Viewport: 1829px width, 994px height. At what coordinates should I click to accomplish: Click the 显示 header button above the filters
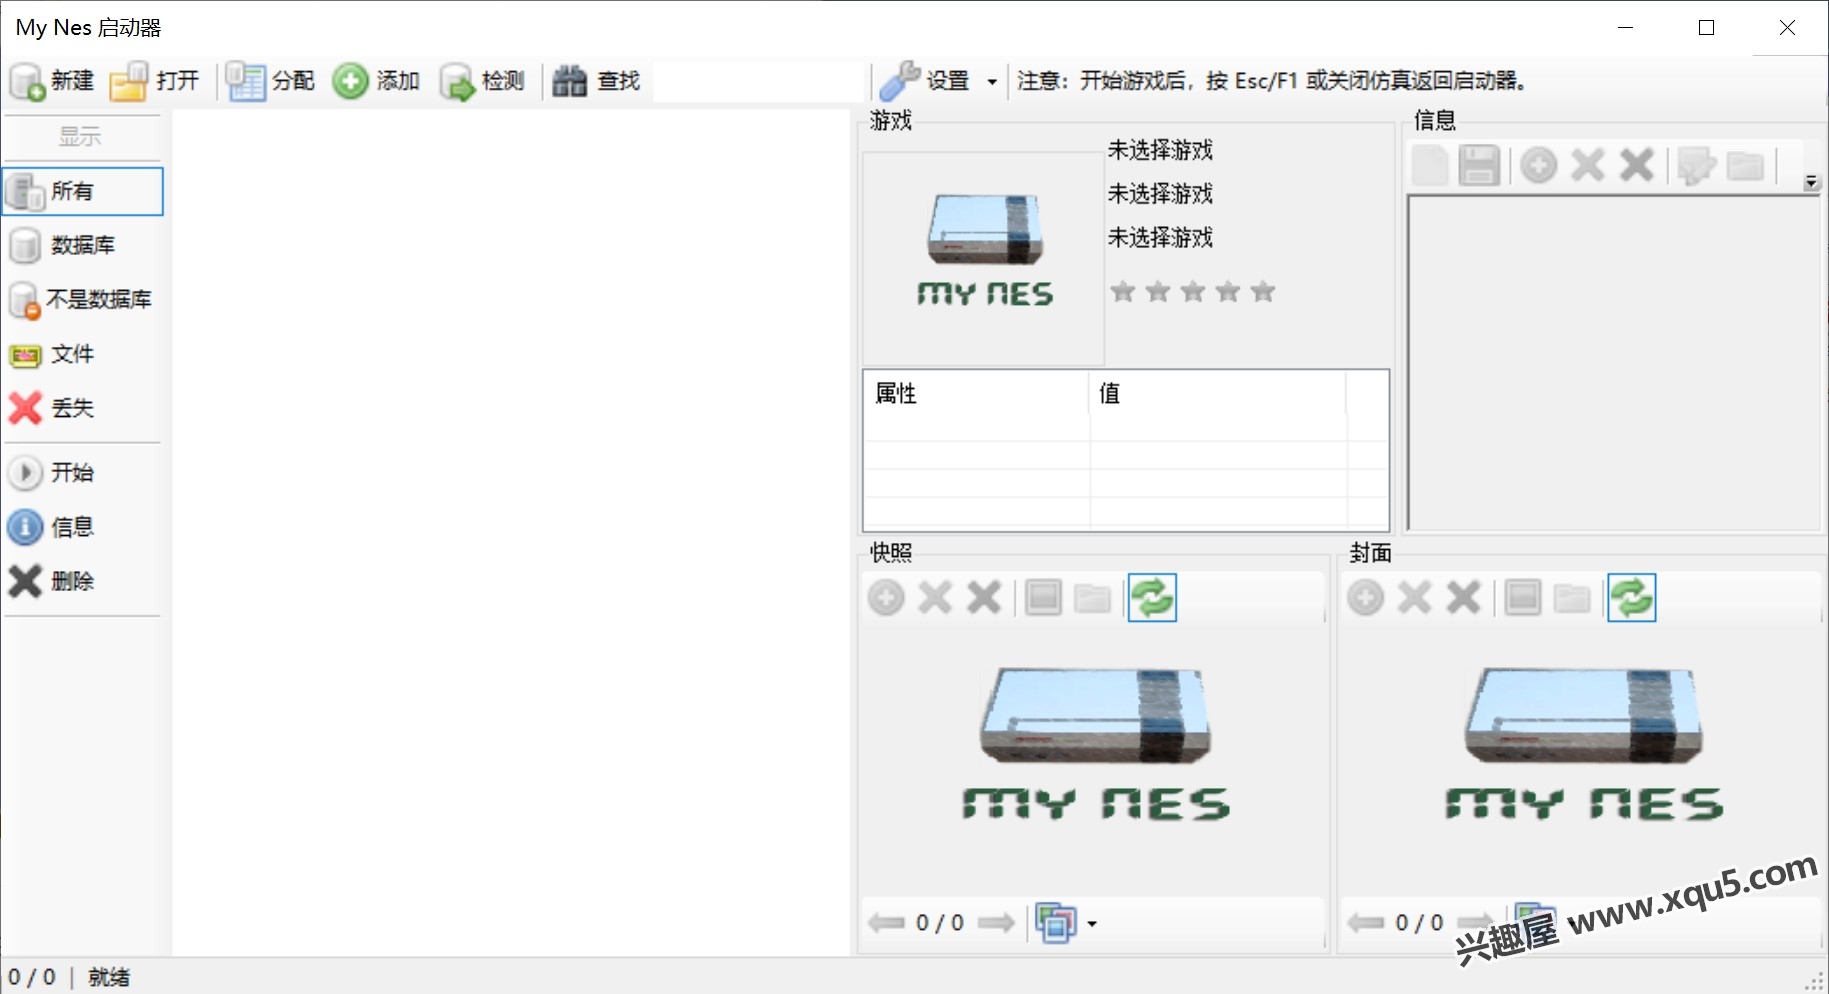click(81, 137)
